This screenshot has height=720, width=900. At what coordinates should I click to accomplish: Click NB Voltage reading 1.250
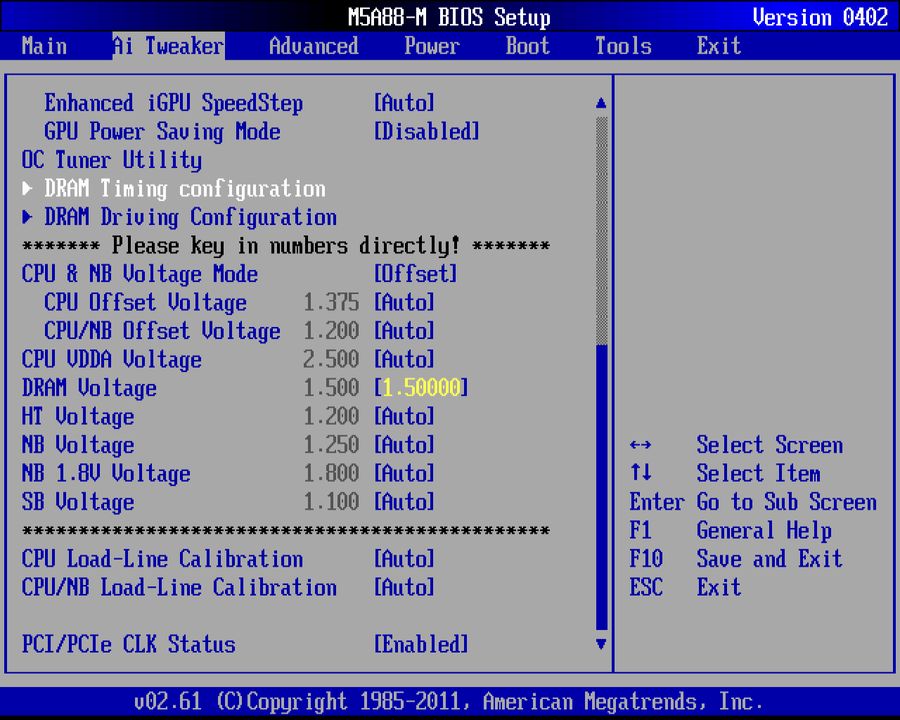pyautogui.click(x=331, y=445)
